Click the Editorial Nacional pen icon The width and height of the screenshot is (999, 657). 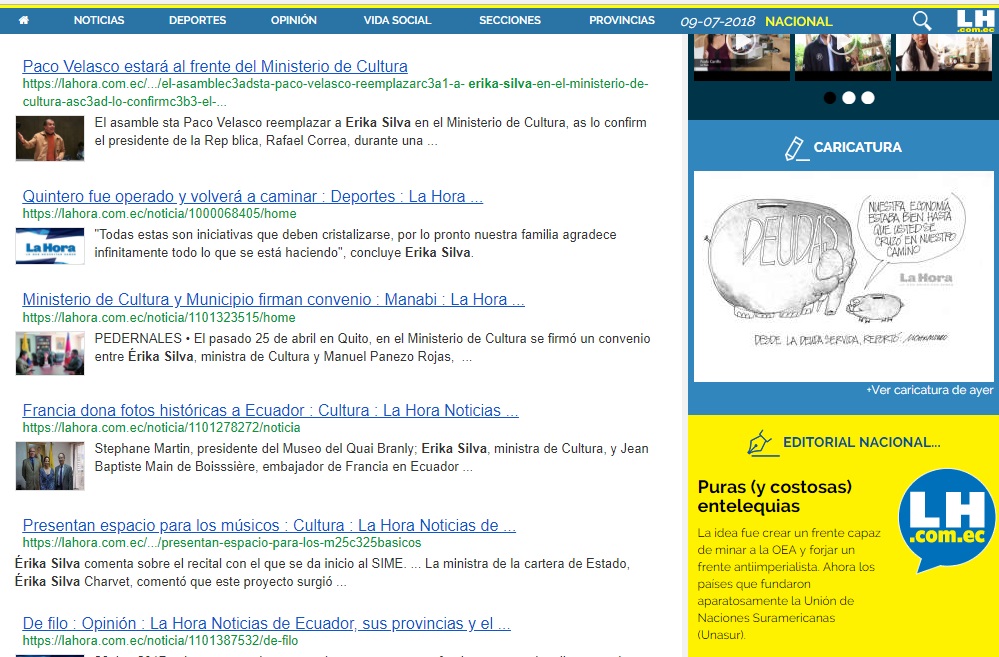coord(762,442)
